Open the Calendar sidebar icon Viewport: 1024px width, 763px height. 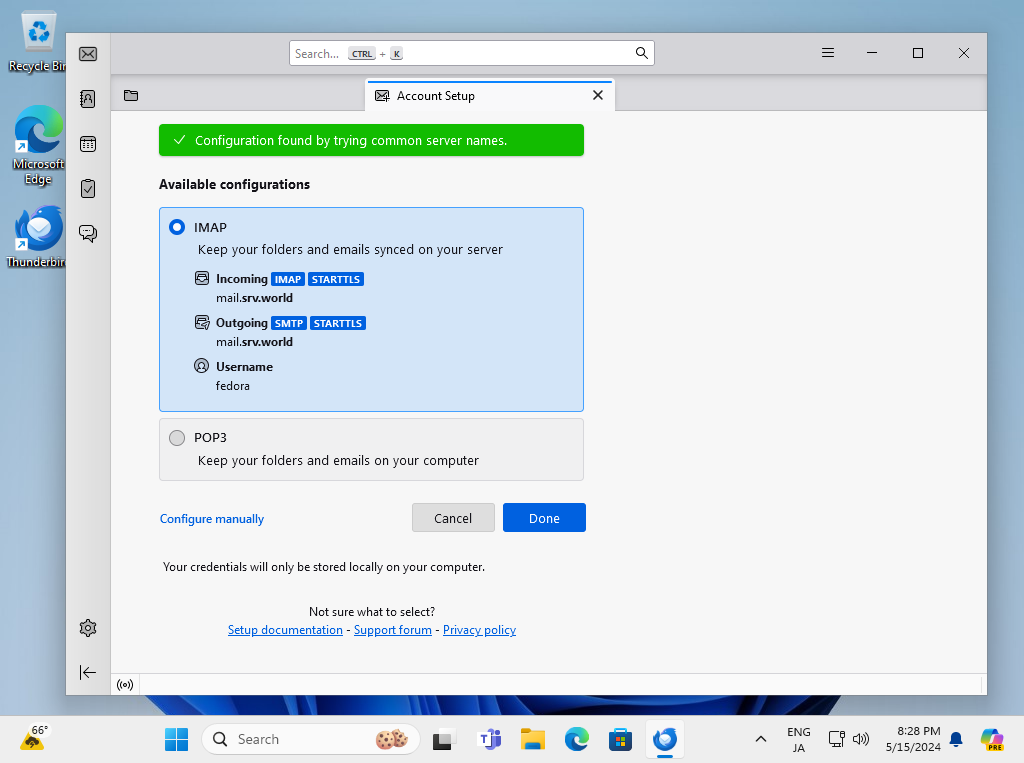coord(88,144)
